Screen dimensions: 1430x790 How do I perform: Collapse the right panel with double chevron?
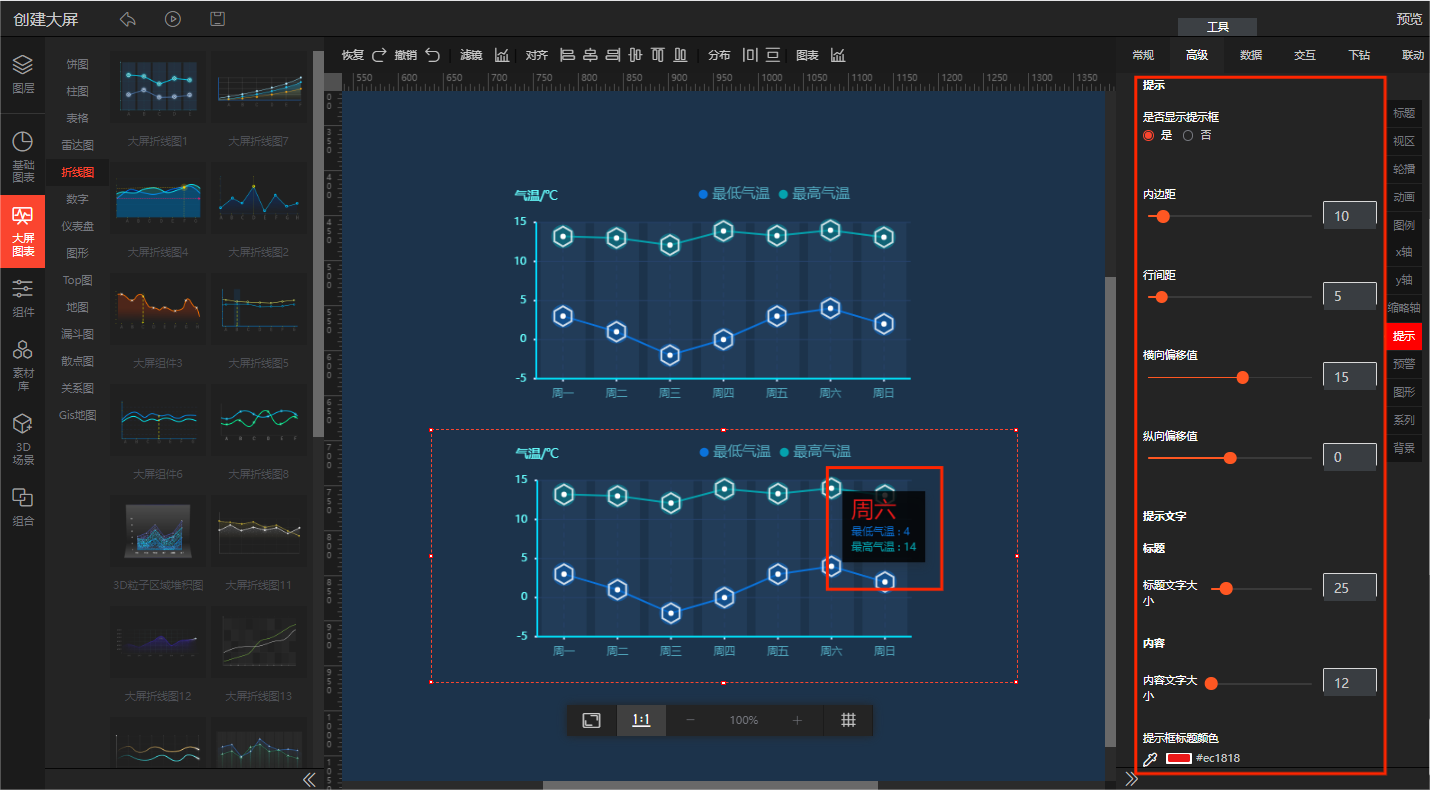pyautogui.click(x=1131, y=779)
